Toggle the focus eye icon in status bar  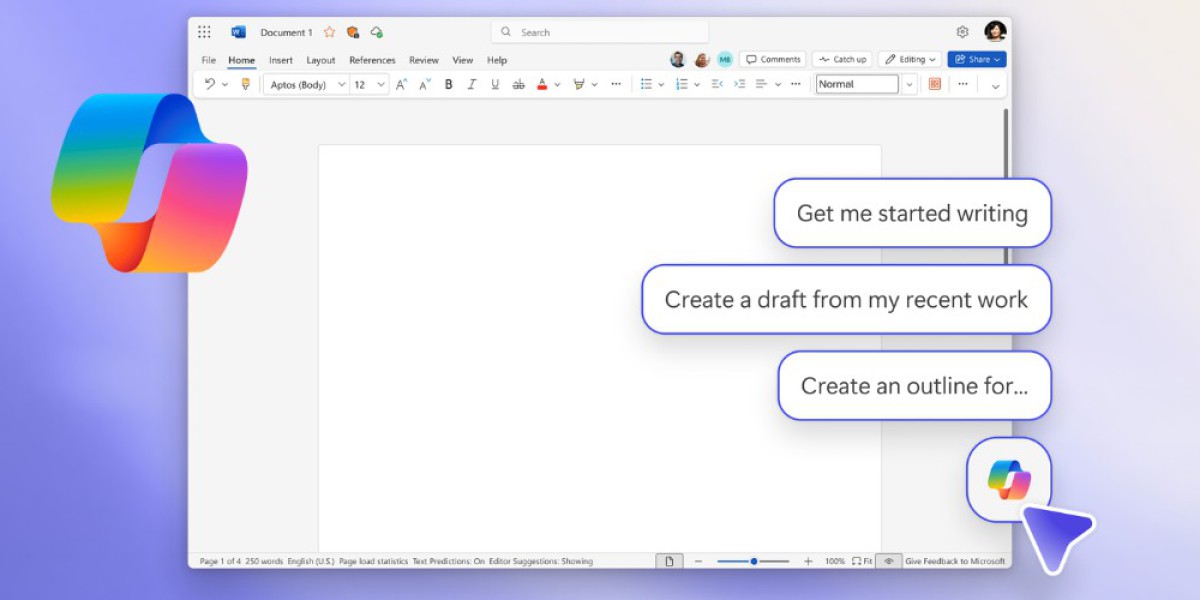(x=889, y=561)
